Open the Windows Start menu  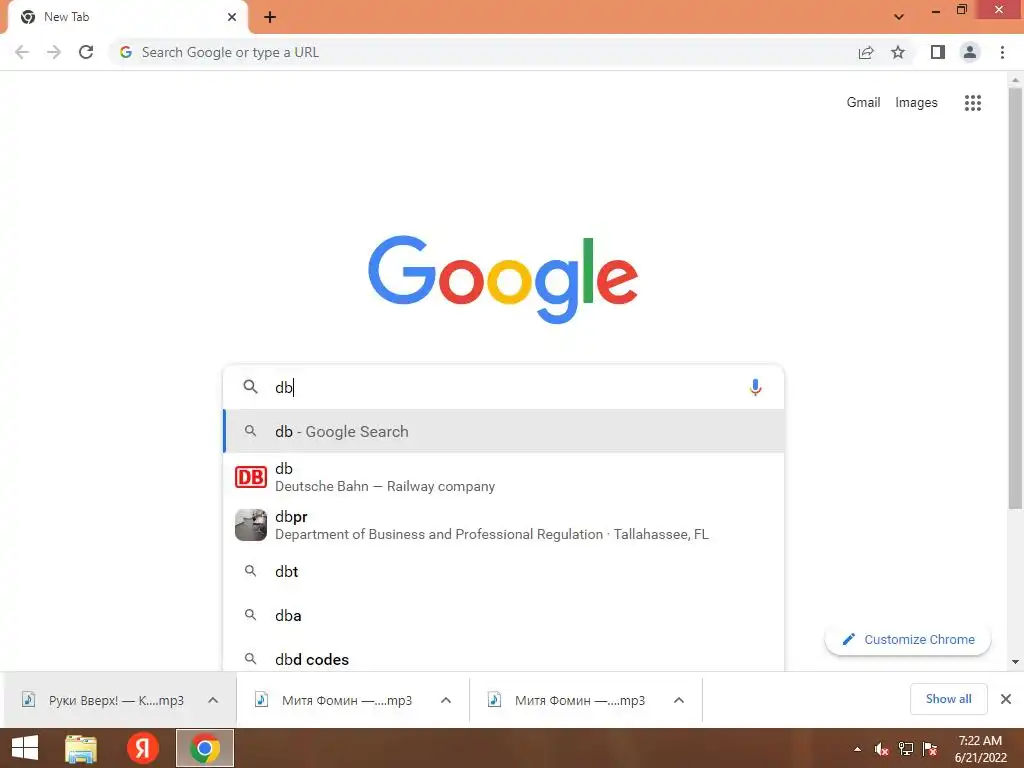(25, 748)
